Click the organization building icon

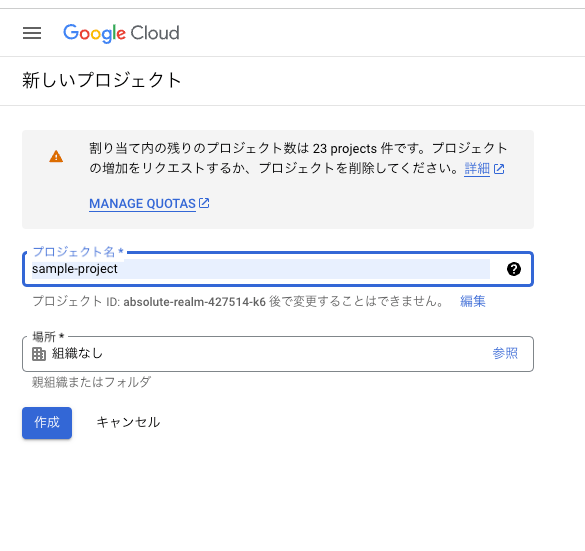tap(39, 354)
